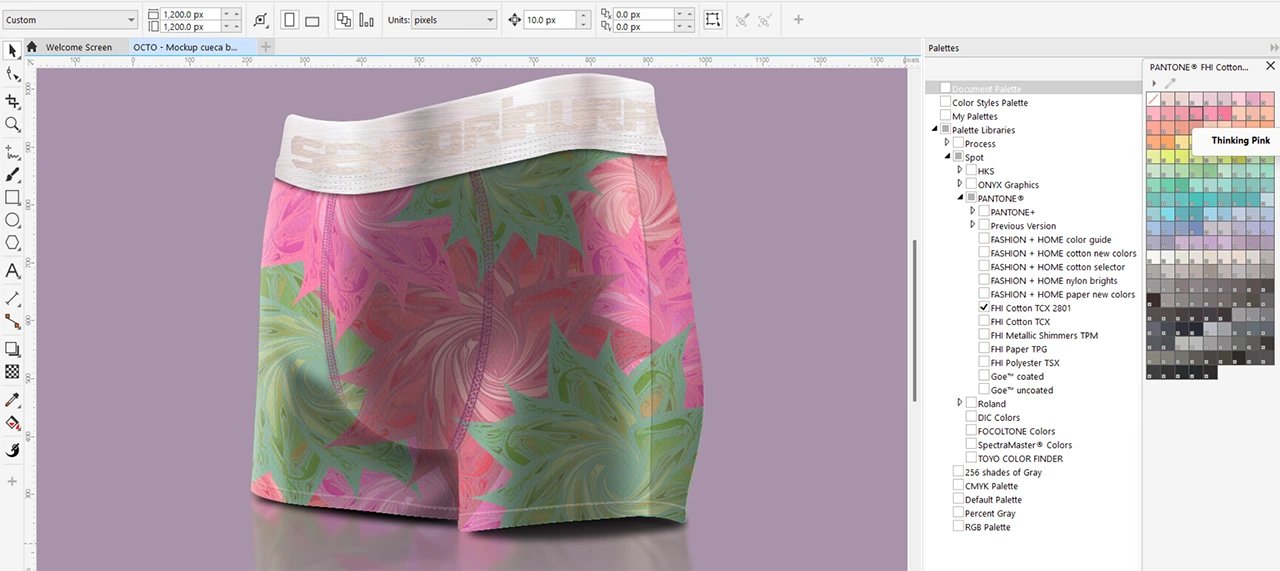Collapse the Palette Libraries tree node
Screen dimensions: 1280x571
point(935,130)
